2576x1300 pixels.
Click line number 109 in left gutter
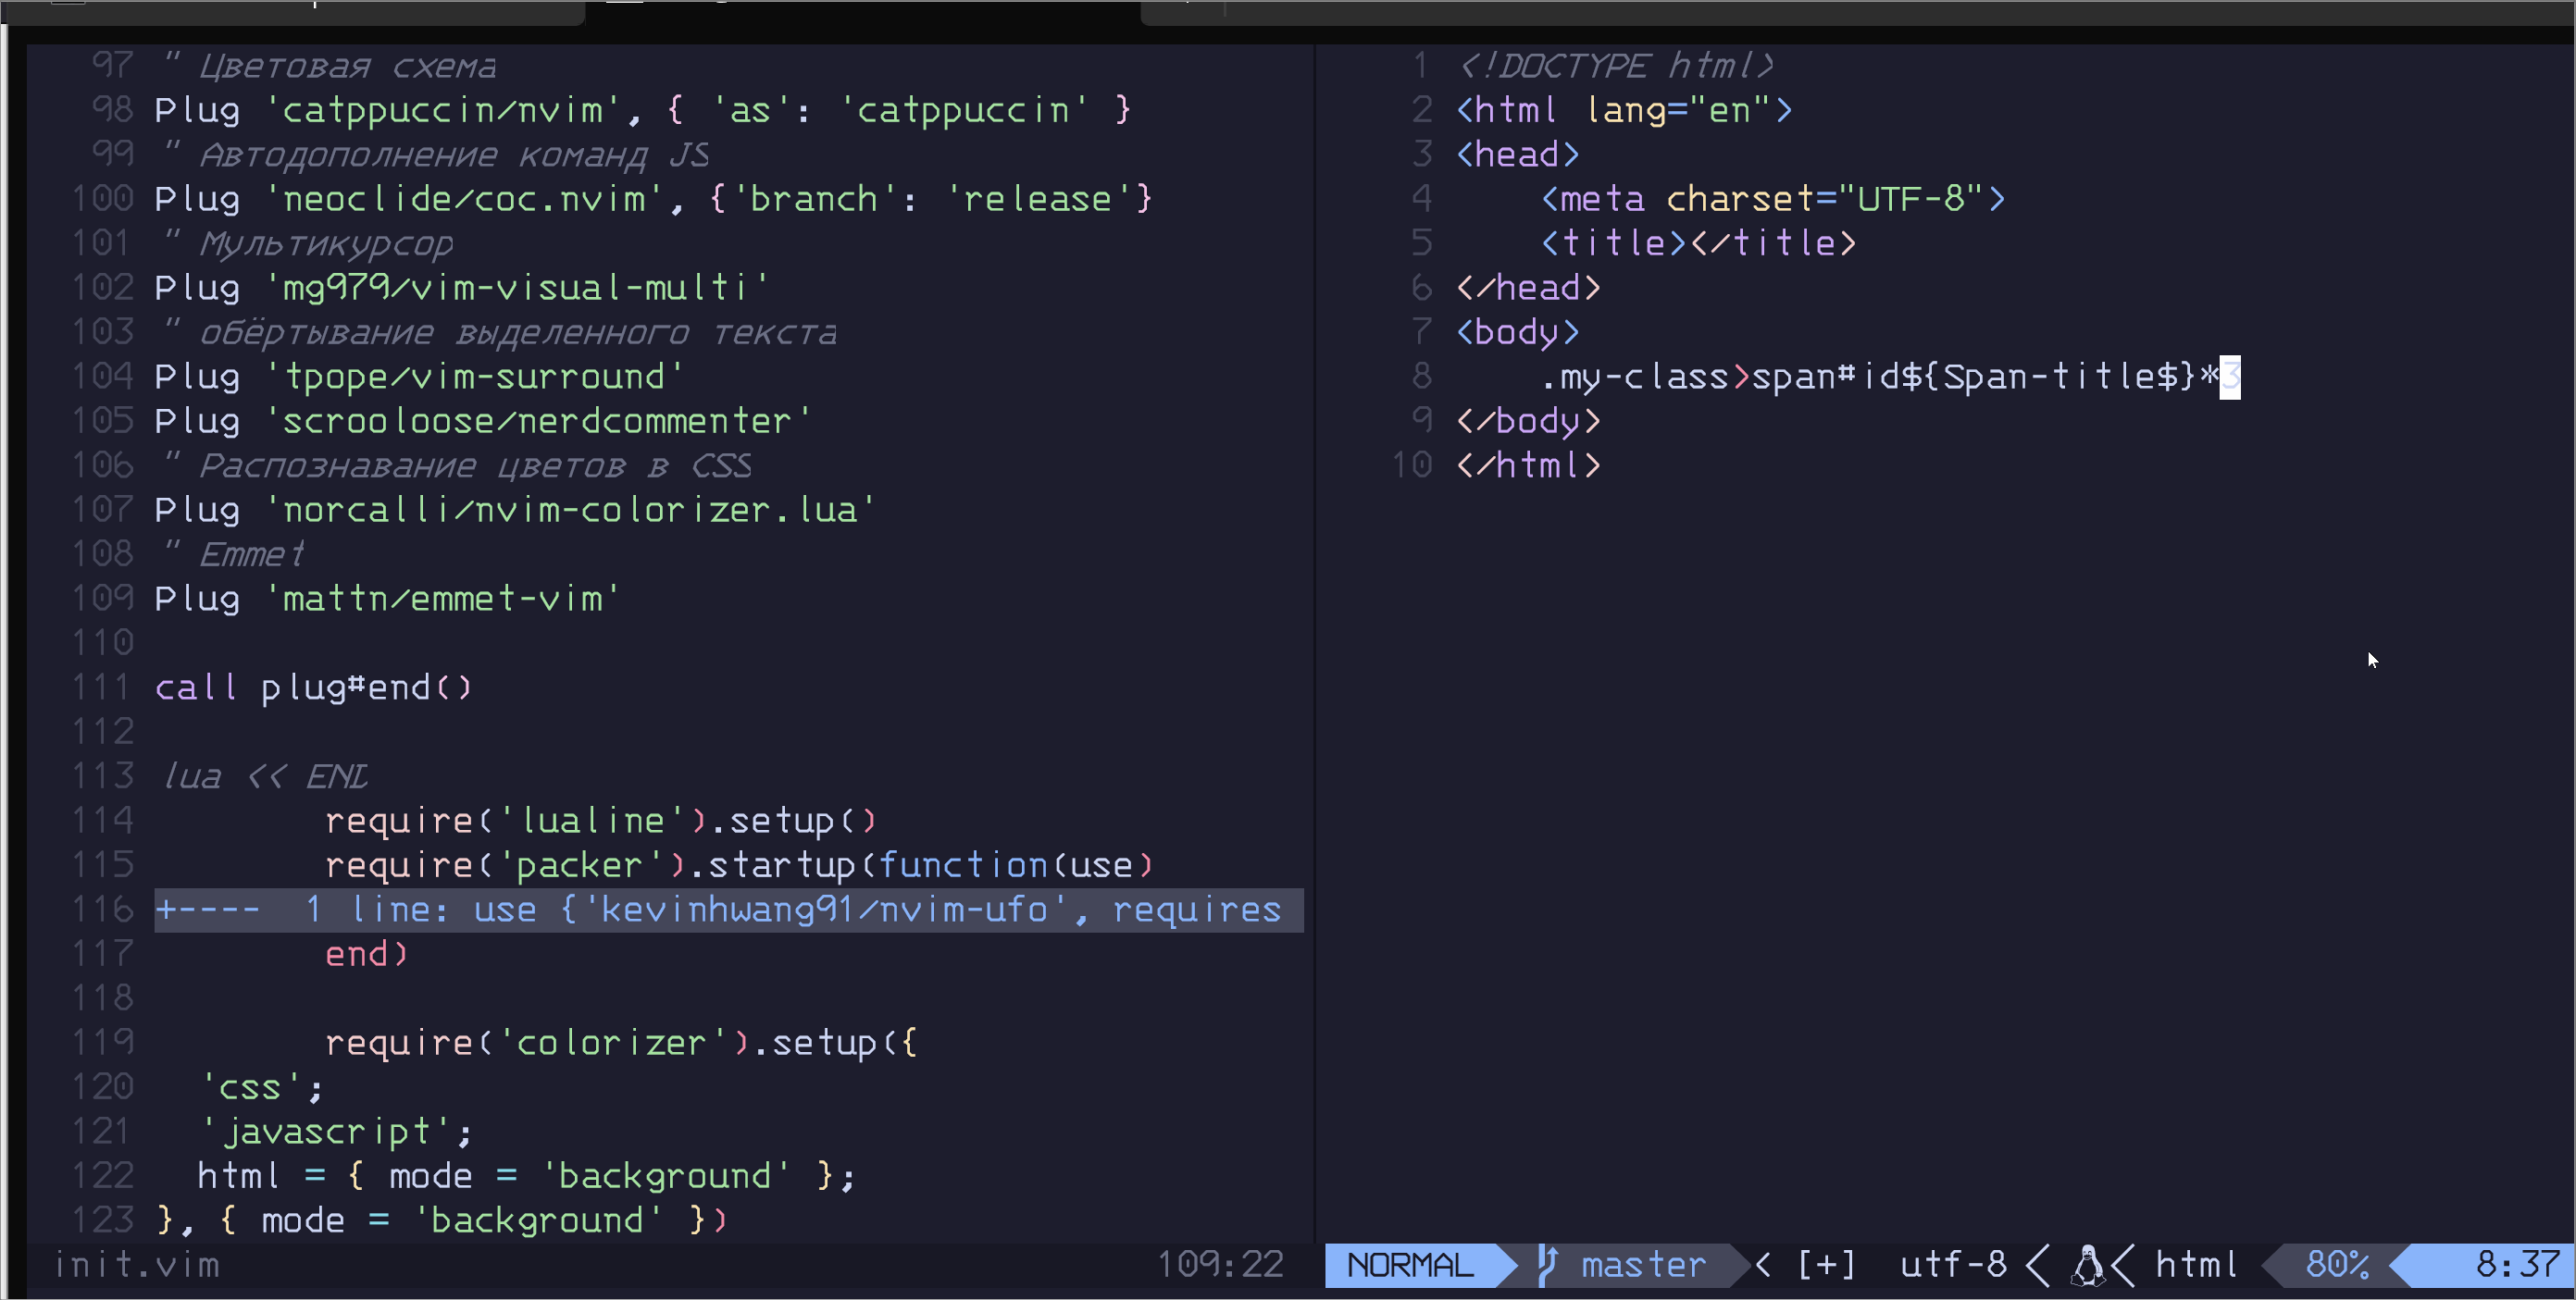click(x=103, y=599)
